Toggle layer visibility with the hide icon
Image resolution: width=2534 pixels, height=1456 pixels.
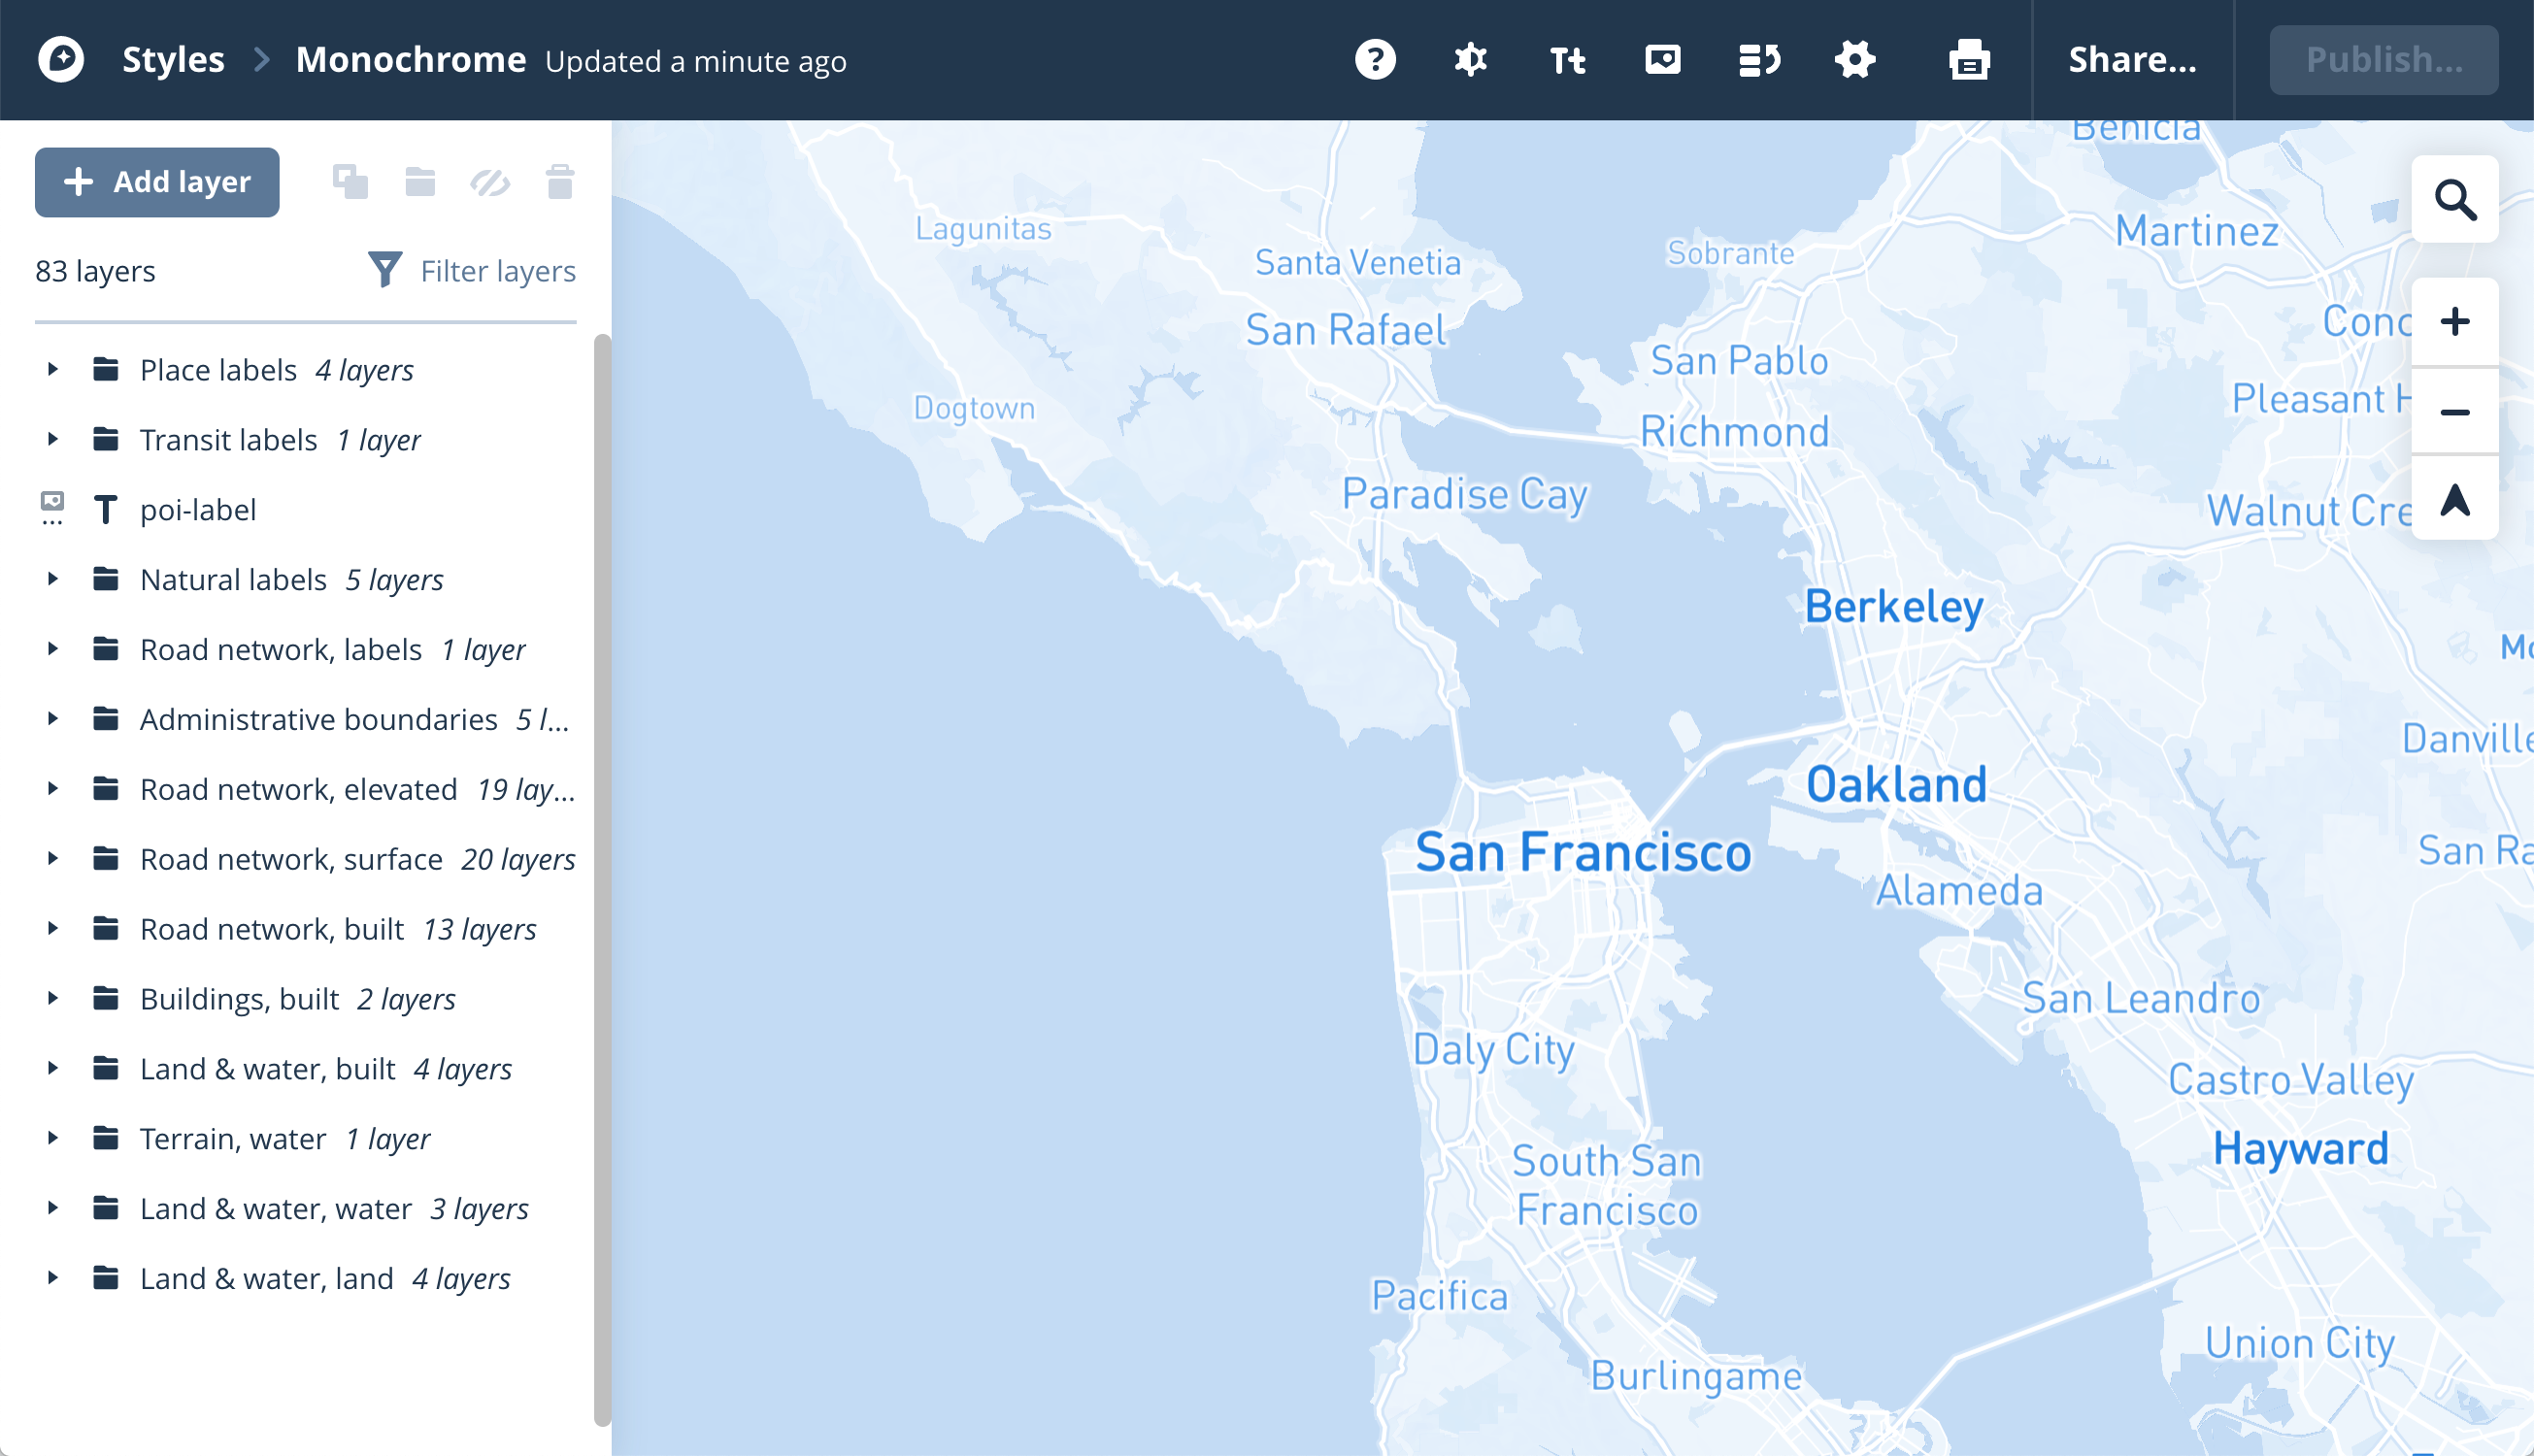click(x=489, y=182)
